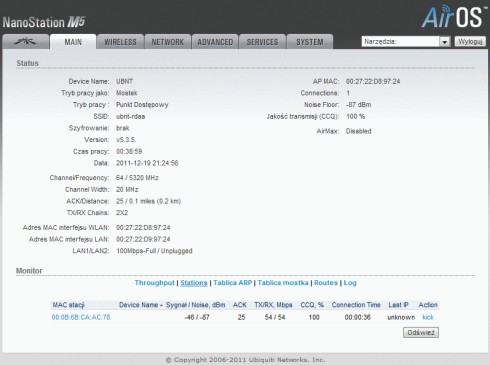
Task: Click the ACK column header
Action: [x=240, y=305]
